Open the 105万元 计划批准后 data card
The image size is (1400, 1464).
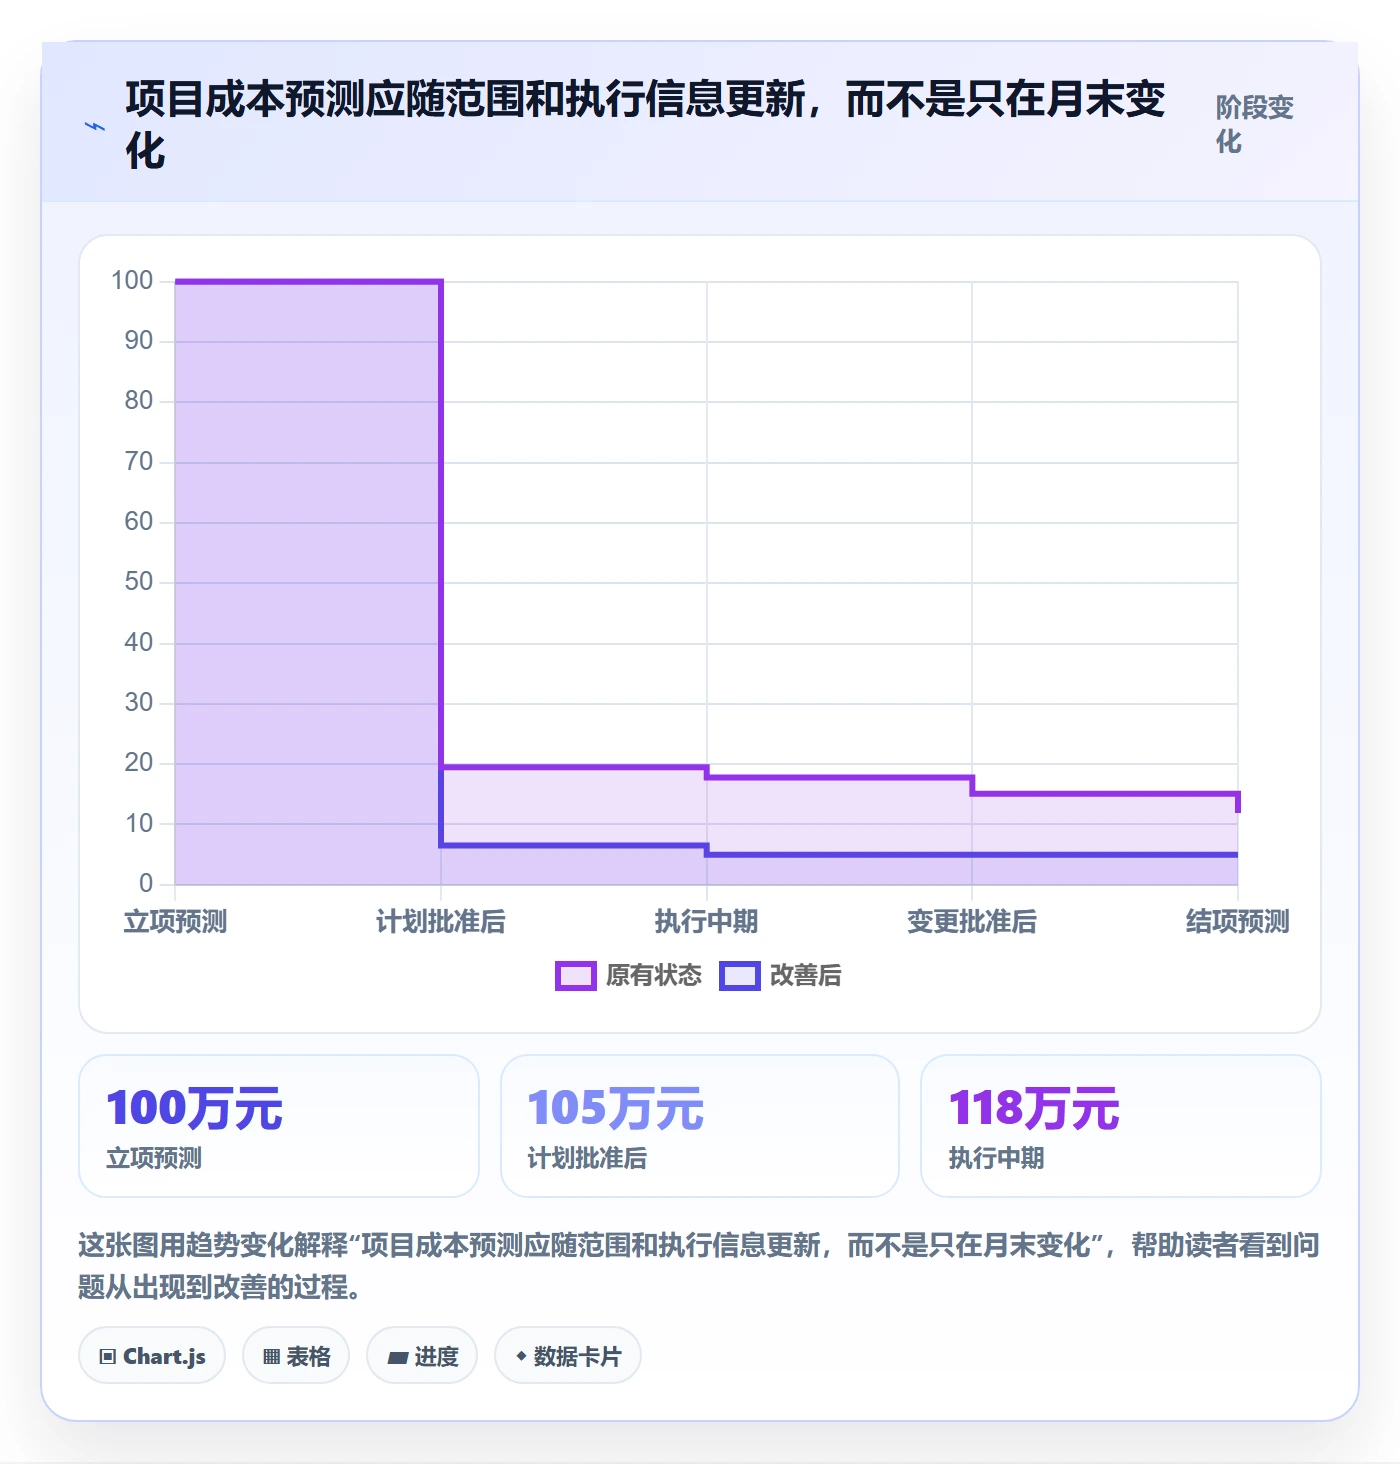700,1126
